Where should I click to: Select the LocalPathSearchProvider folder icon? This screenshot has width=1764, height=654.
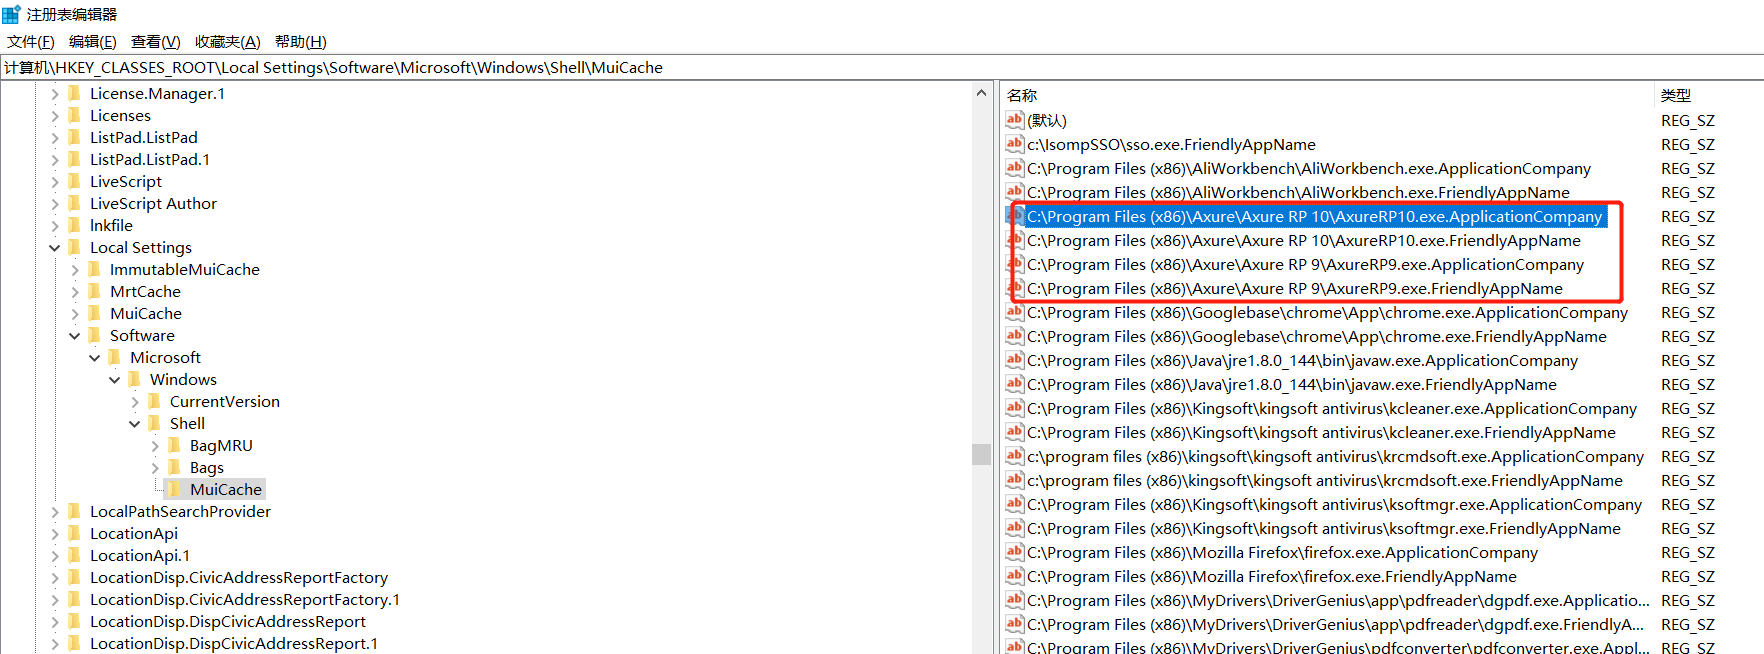[x=74, y=511]
